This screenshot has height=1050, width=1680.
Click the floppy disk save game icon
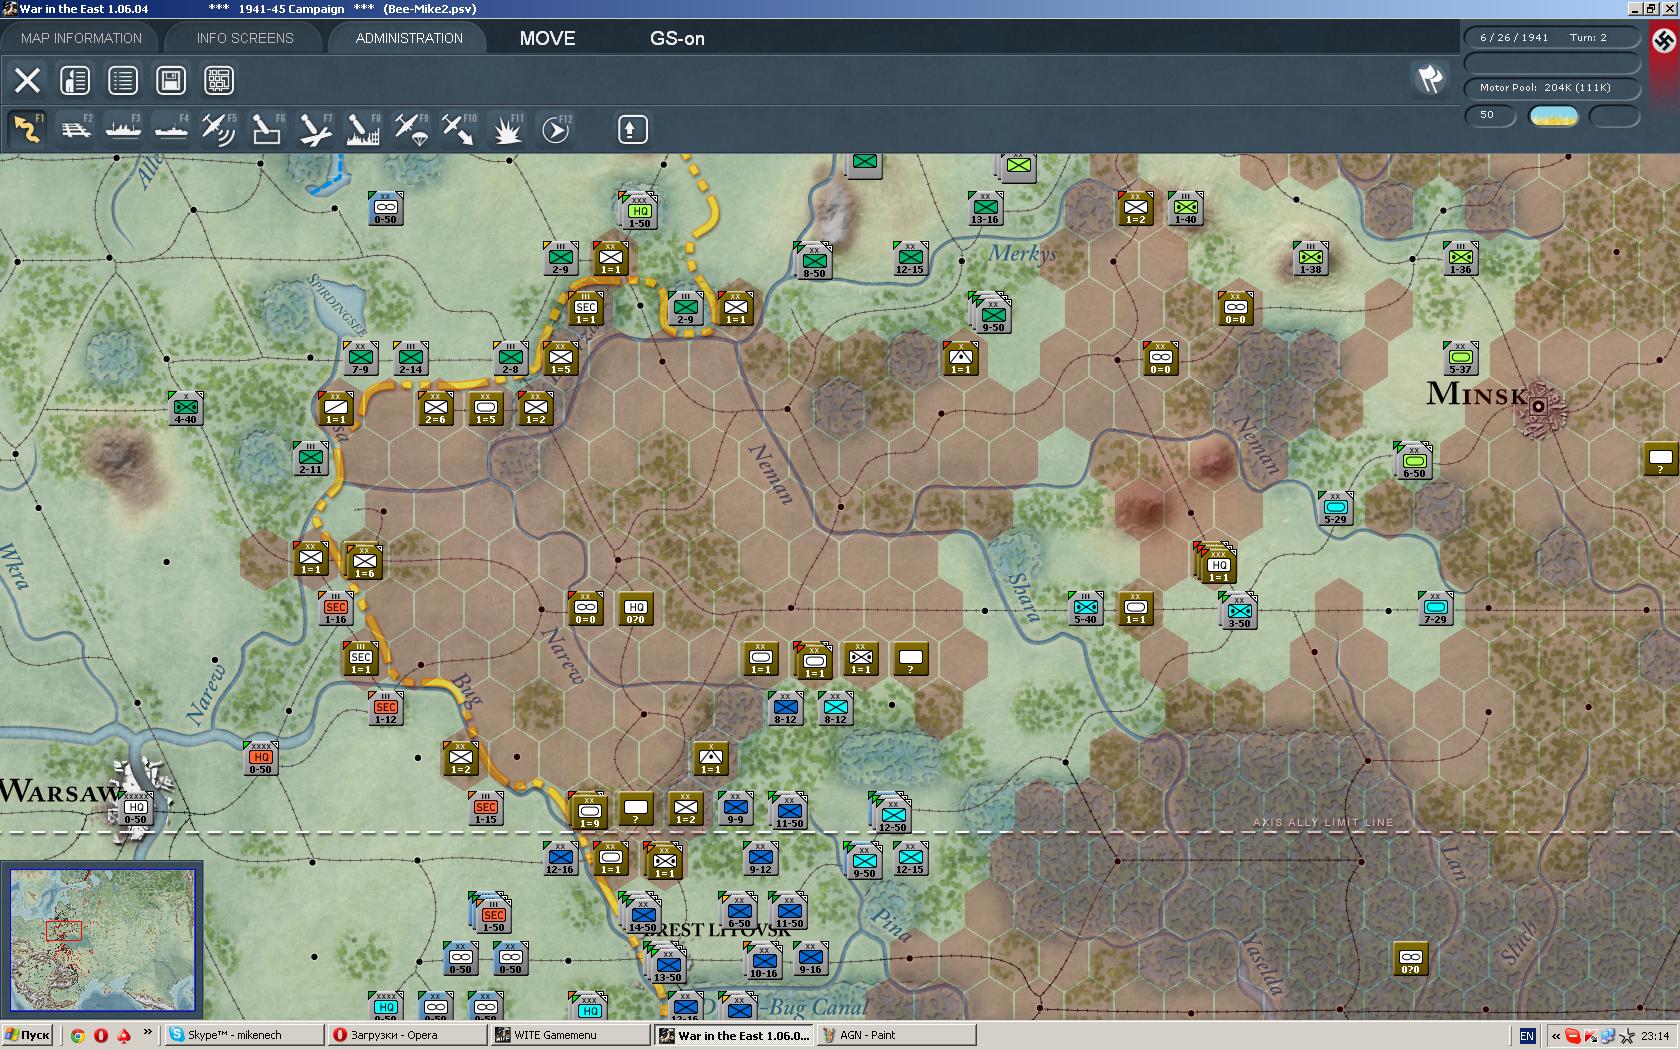[171, 80]
